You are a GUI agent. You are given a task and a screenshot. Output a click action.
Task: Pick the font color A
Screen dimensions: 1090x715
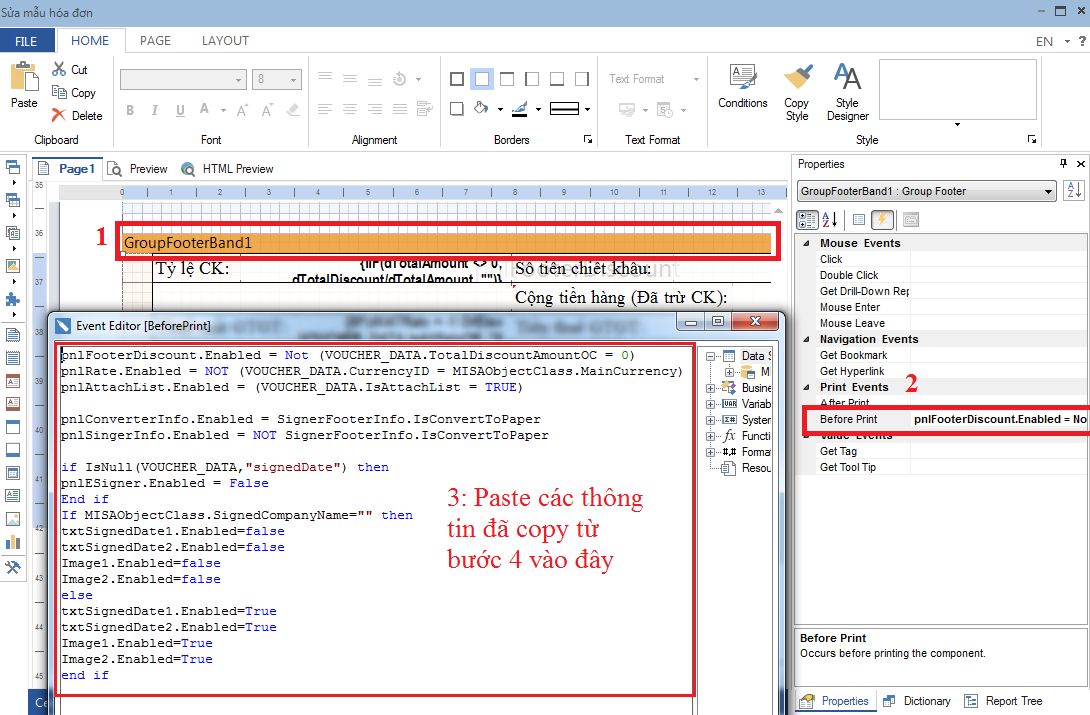204,110
